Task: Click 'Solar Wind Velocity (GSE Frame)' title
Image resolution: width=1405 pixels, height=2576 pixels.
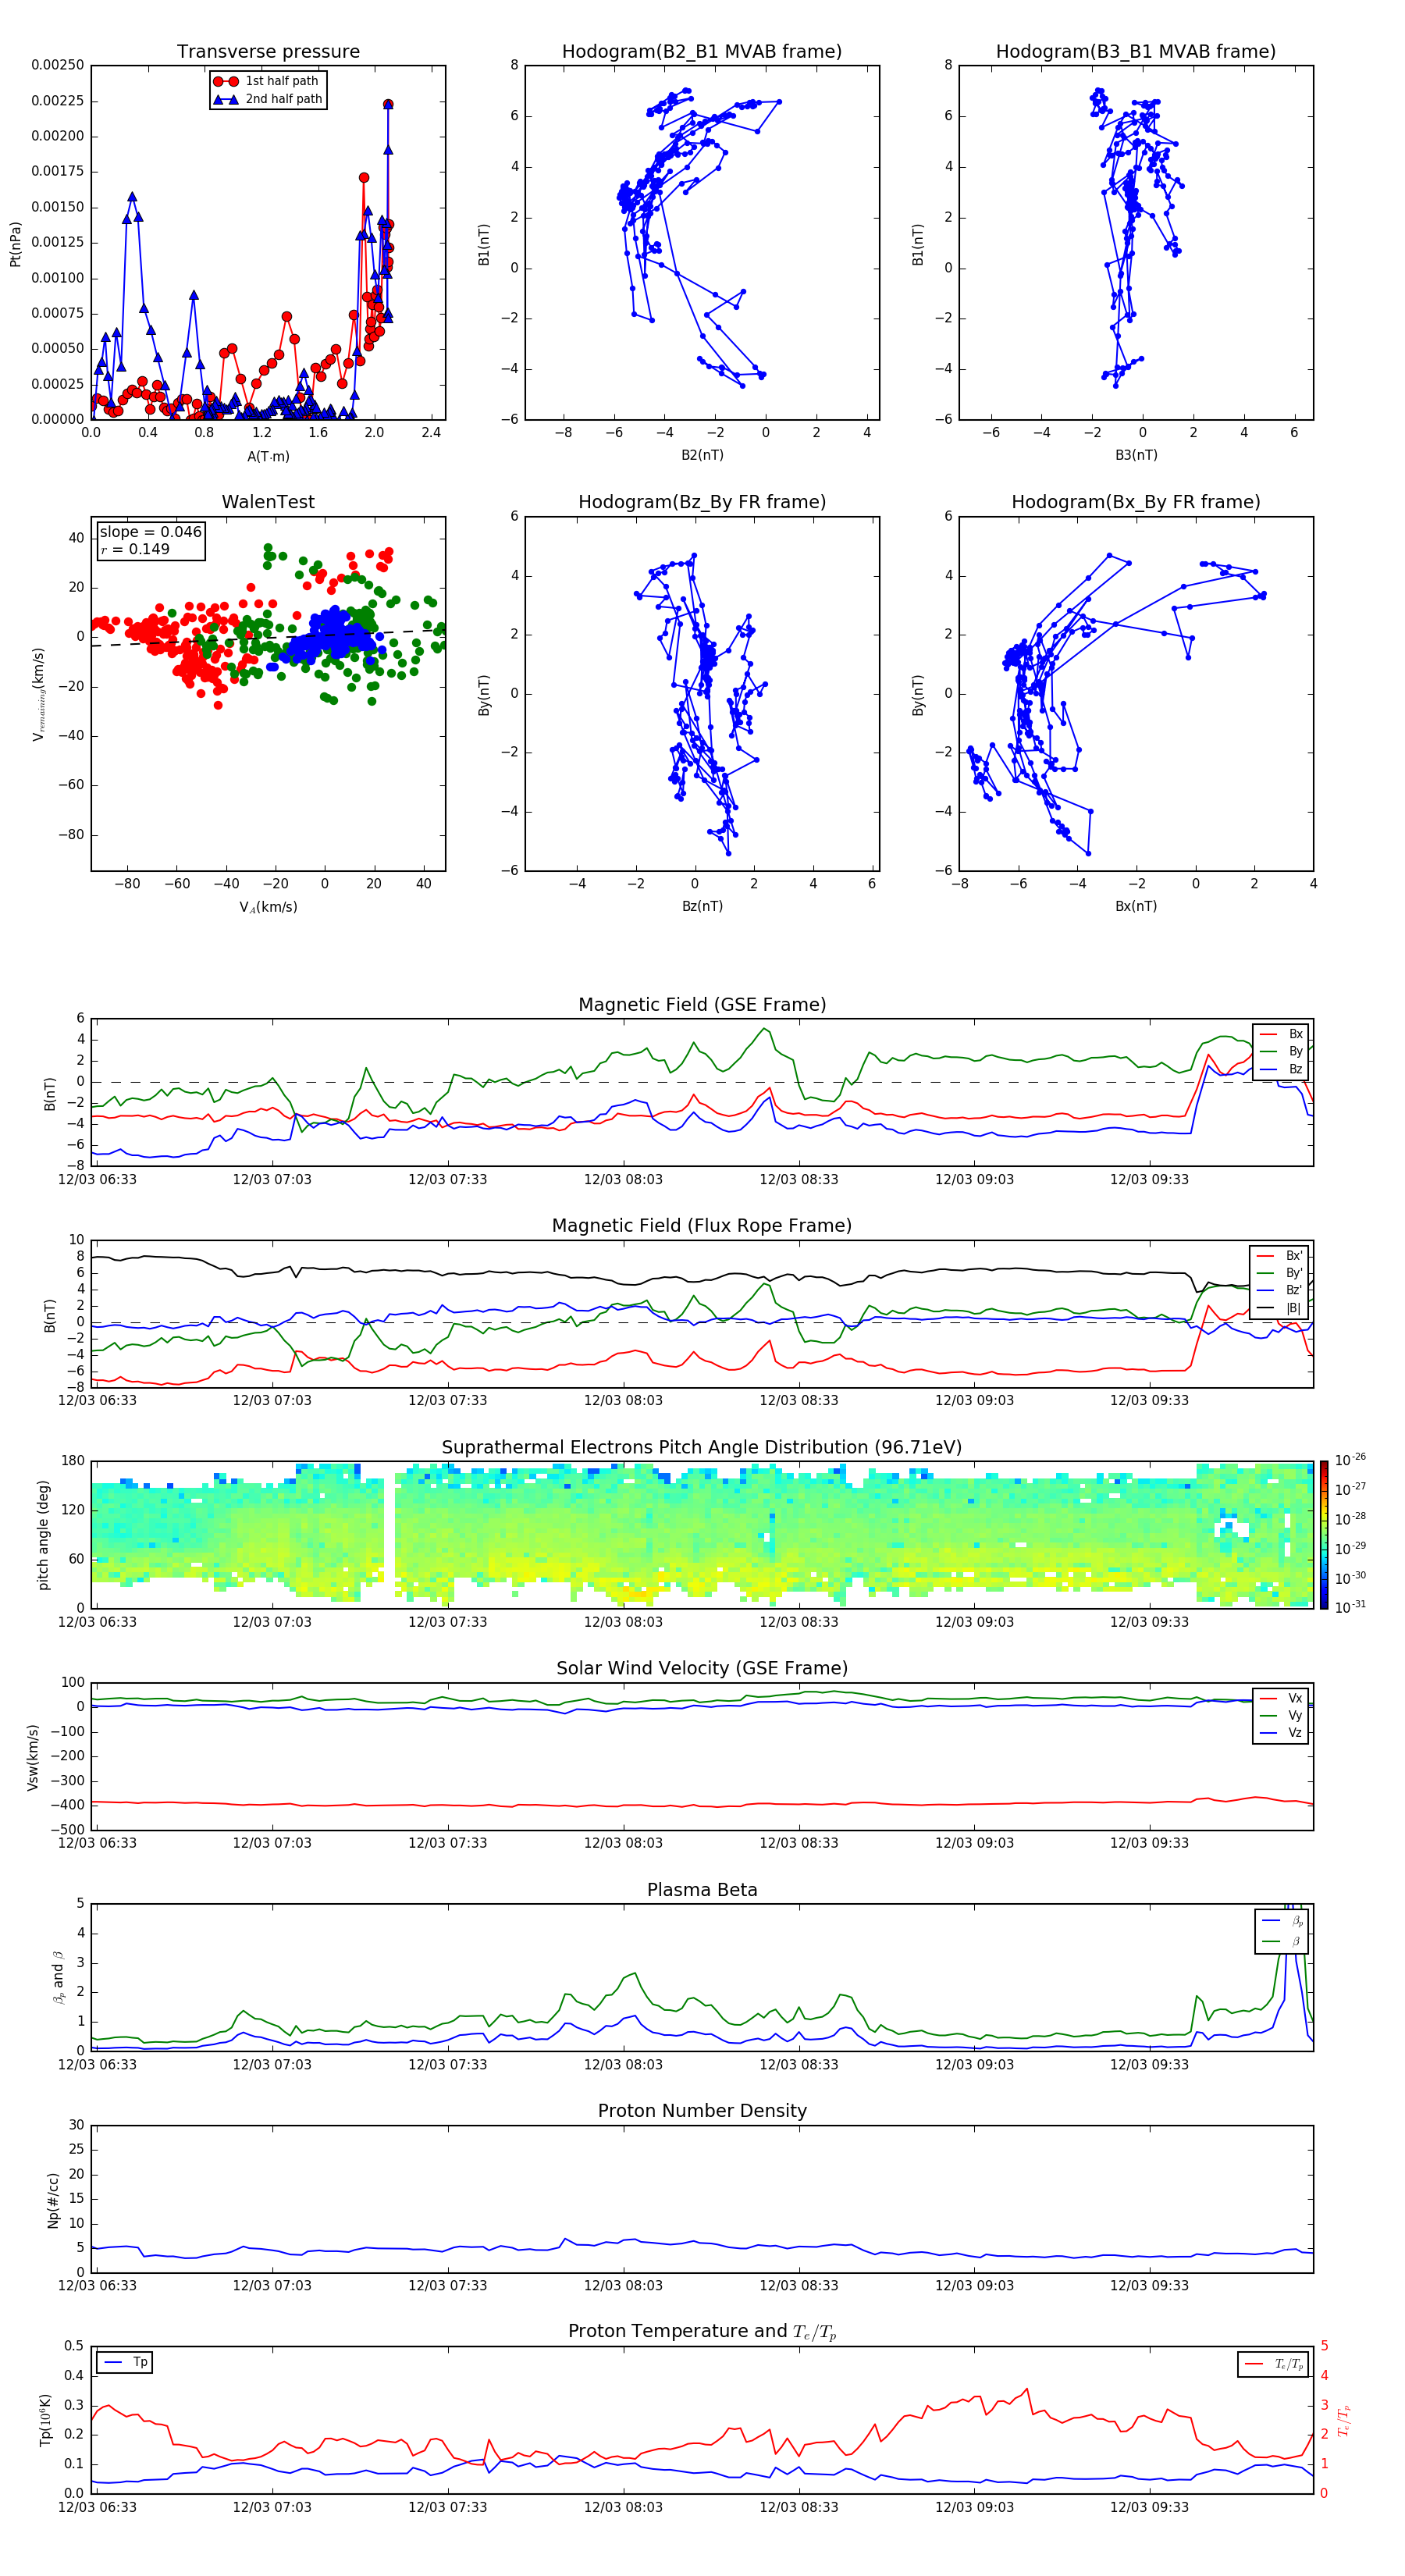Action: pyautogui.click(x=702, y=1668)
